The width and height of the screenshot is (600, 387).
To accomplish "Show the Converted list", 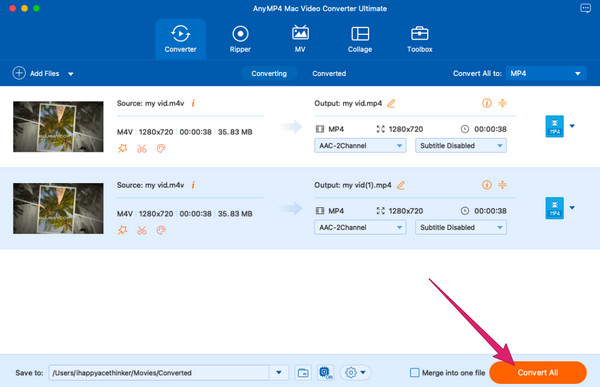I will (329, 73).
